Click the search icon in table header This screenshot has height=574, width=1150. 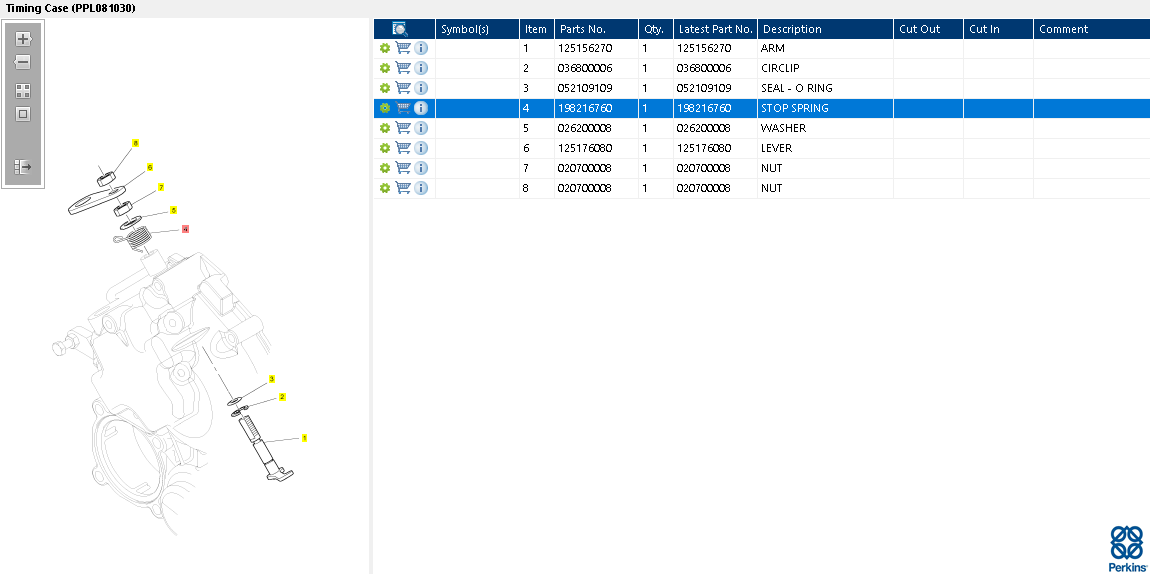(400, 29)
